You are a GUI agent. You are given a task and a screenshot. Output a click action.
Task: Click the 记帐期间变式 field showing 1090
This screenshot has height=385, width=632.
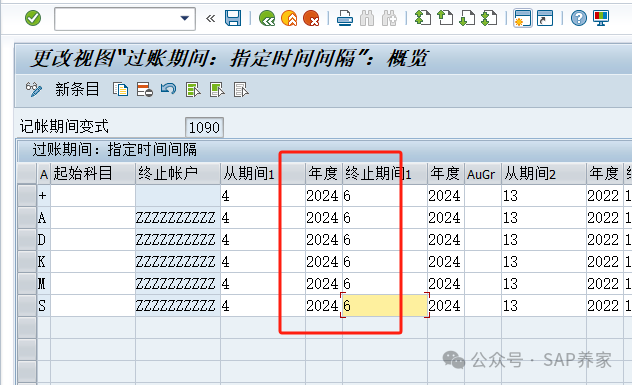tap(204, 127)
